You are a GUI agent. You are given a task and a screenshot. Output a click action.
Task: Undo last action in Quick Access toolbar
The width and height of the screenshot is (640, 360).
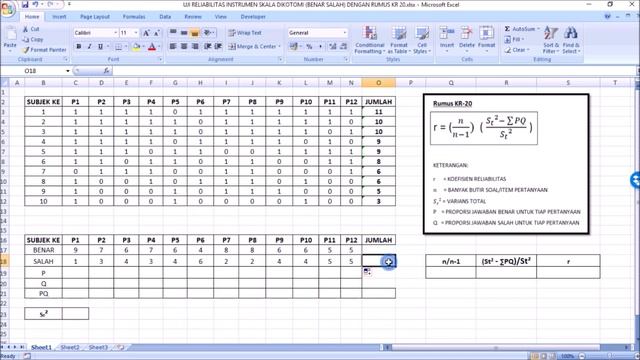click(36, 4)
